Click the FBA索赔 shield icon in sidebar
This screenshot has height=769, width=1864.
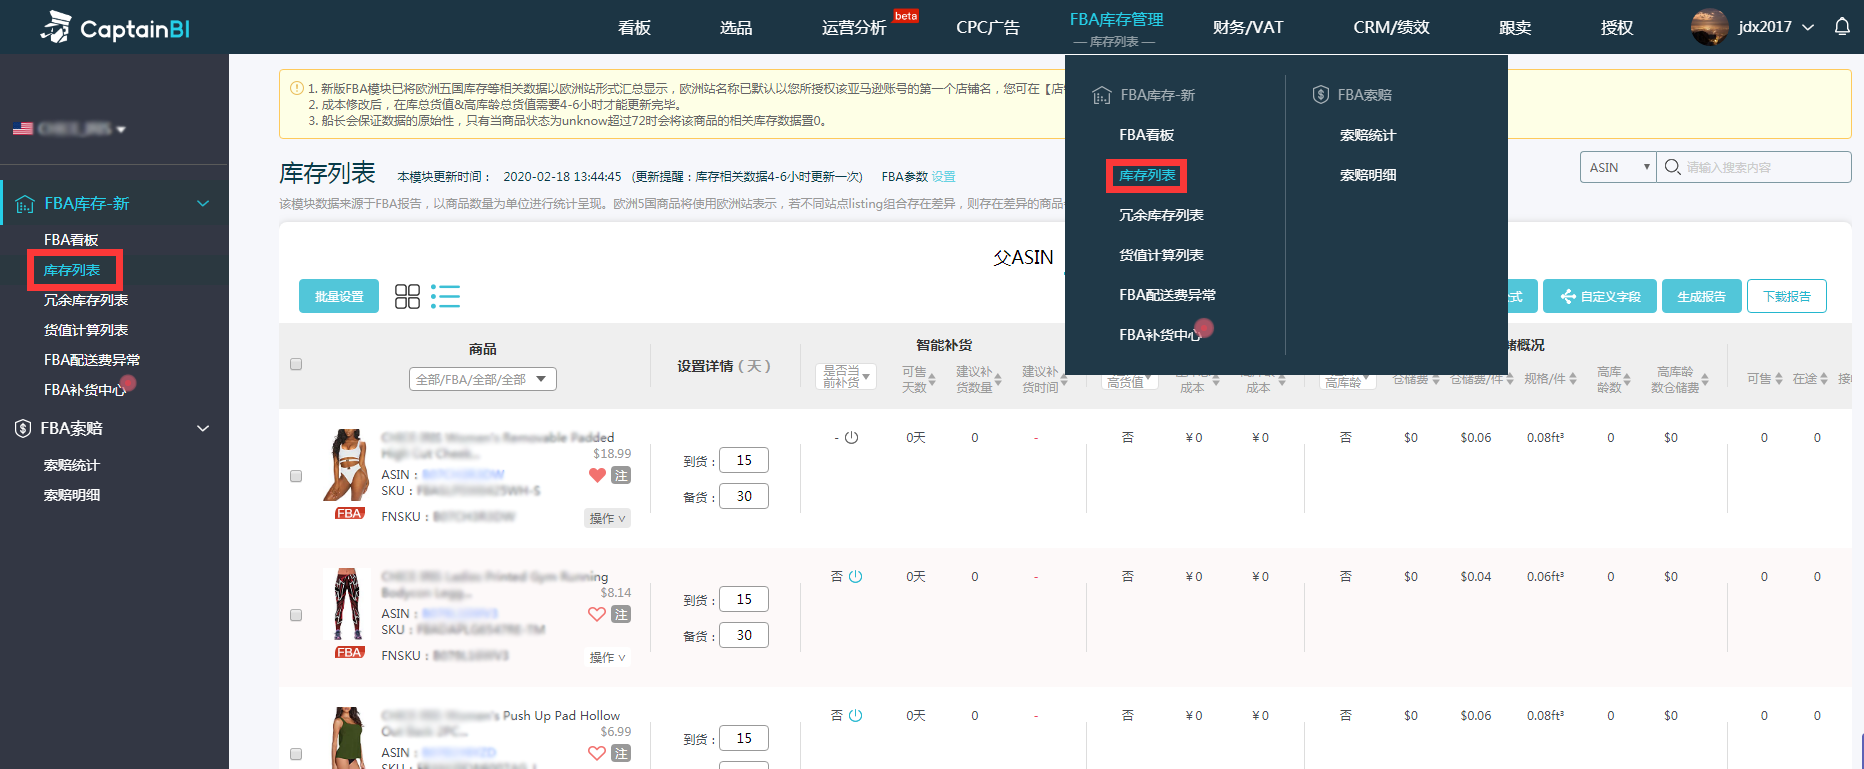coord(23,428)
